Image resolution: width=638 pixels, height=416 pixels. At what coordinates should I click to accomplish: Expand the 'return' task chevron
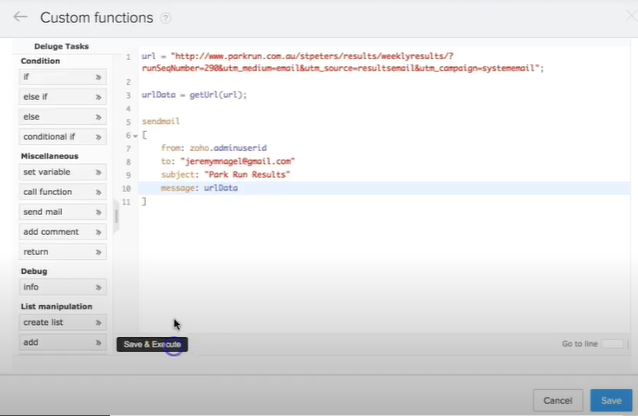tap(98, 252)
